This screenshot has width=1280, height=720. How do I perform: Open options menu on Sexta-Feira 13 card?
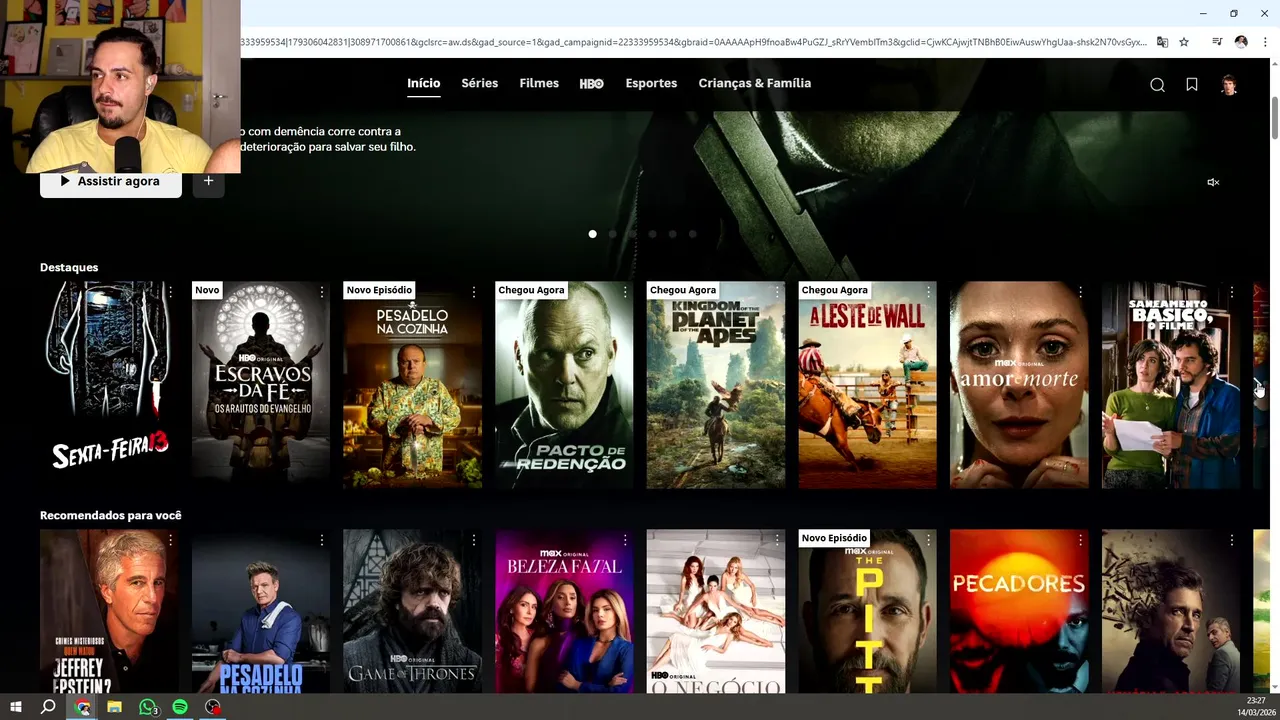coord(170,292)
